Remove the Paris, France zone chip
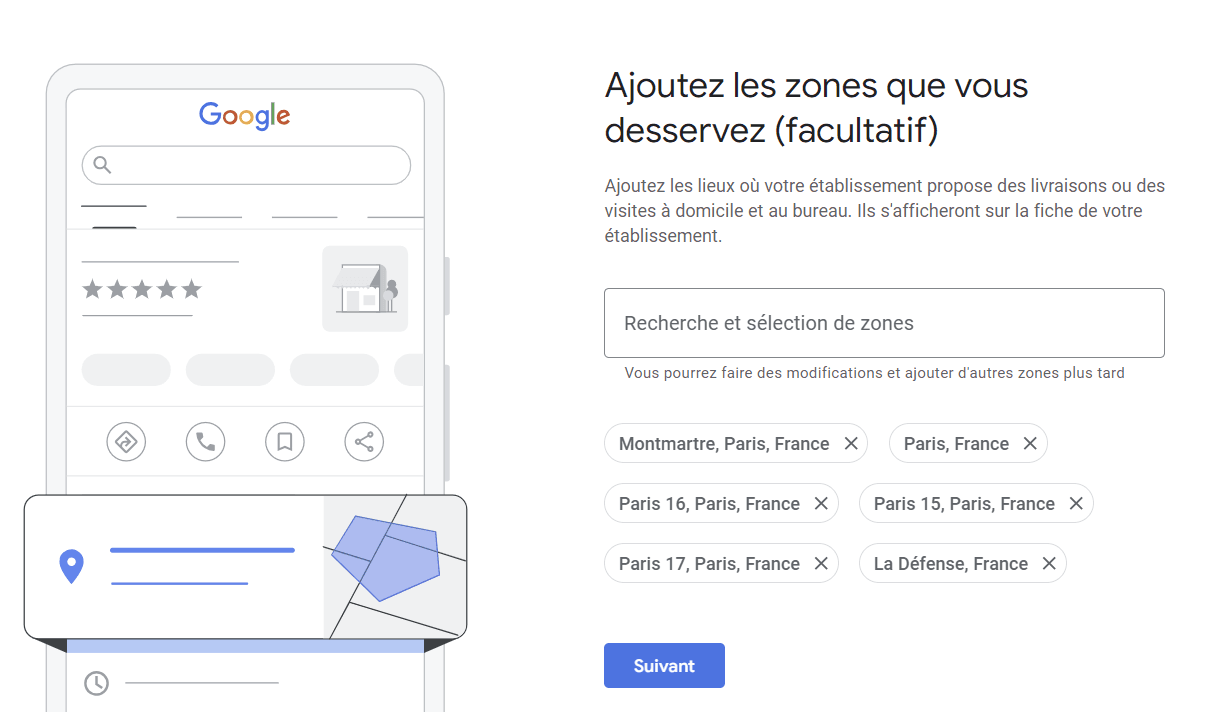The width and height of the screenshot is (1232, 712). click(1030, 443)
